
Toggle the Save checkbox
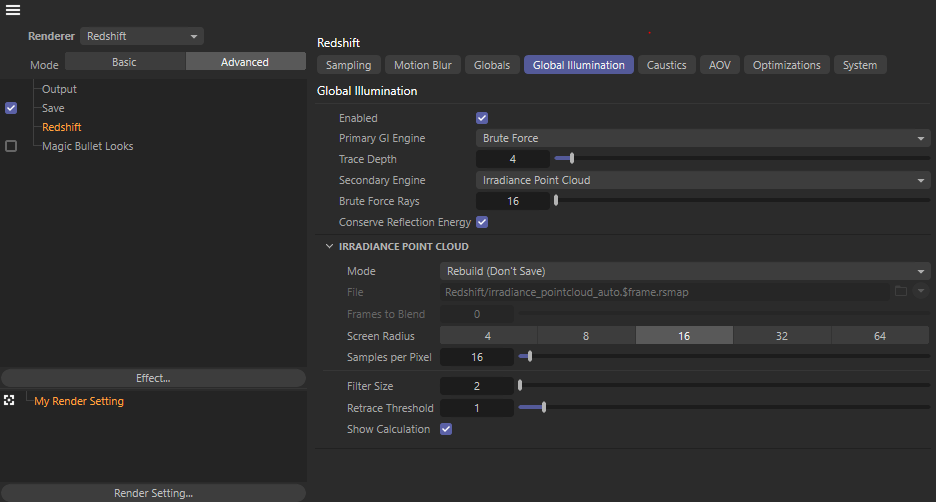point(11,108)
